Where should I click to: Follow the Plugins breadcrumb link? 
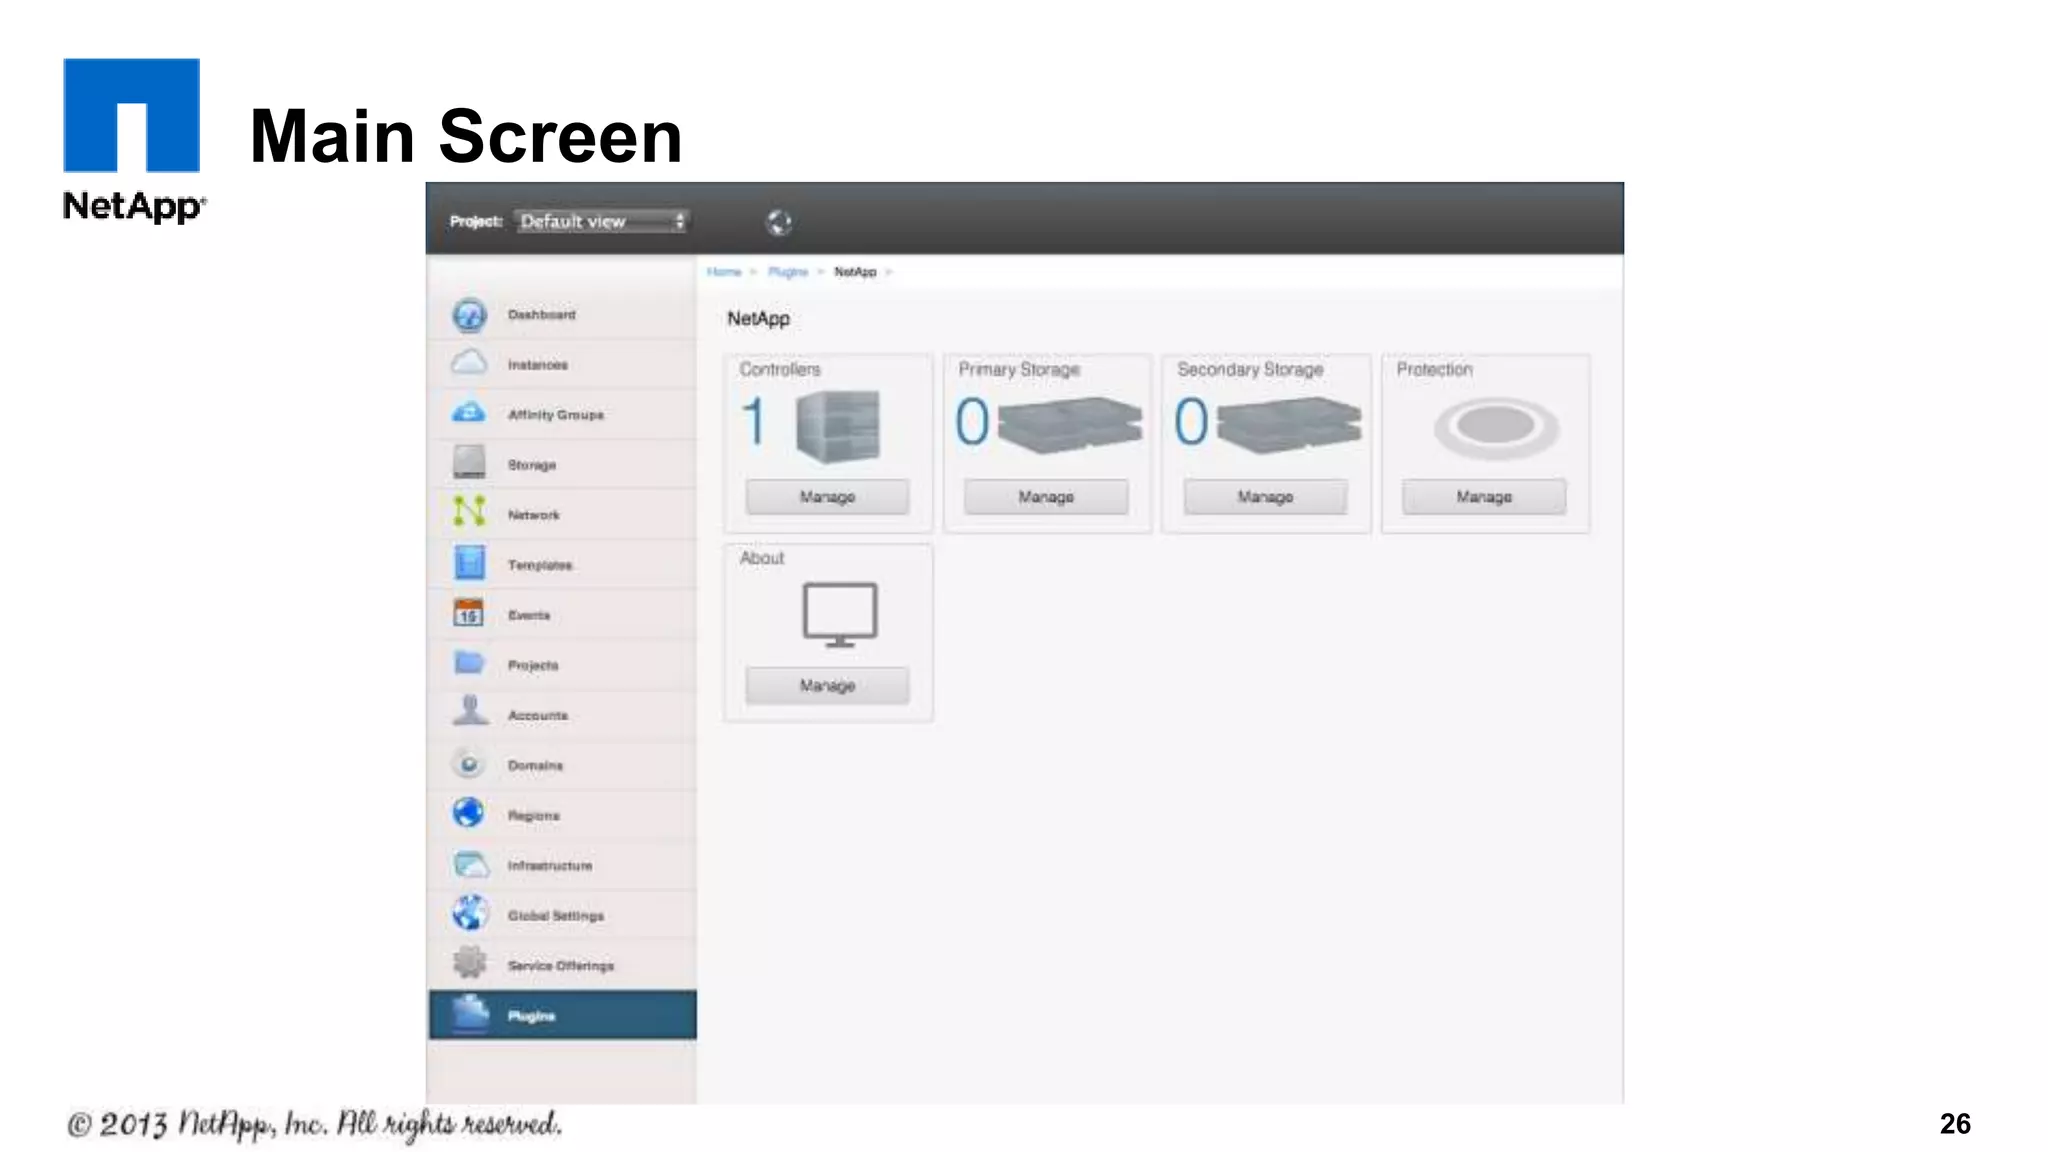coord(788,272)
